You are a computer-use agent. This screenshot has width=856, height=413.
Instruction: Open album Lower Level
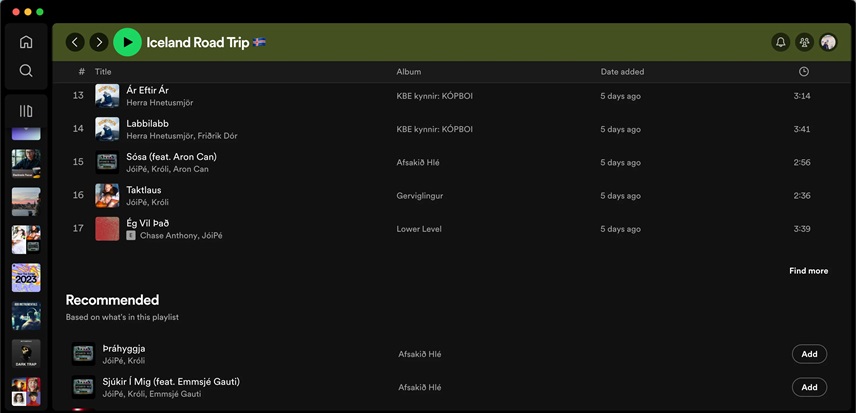(x=419, y=229)
